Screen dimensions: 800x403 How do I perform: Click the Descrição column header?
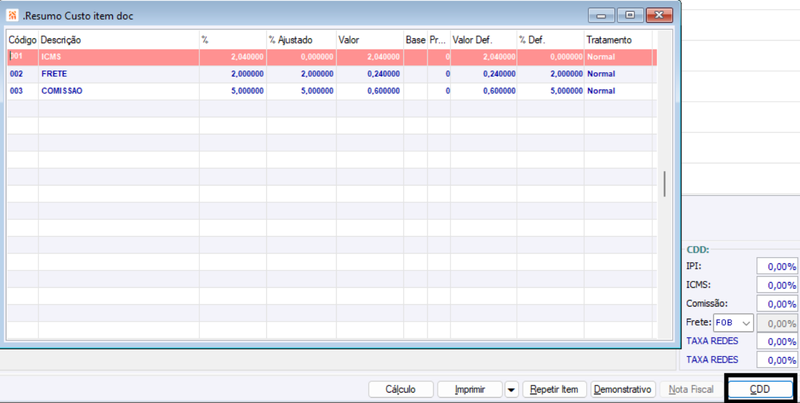(x=119, y=40)
